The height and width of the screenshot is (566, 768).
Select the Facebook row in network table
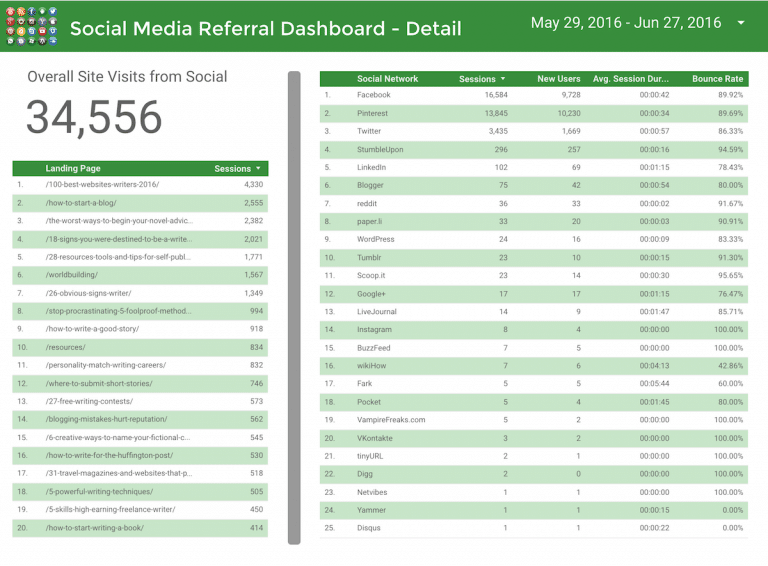(x=374, y=95)
